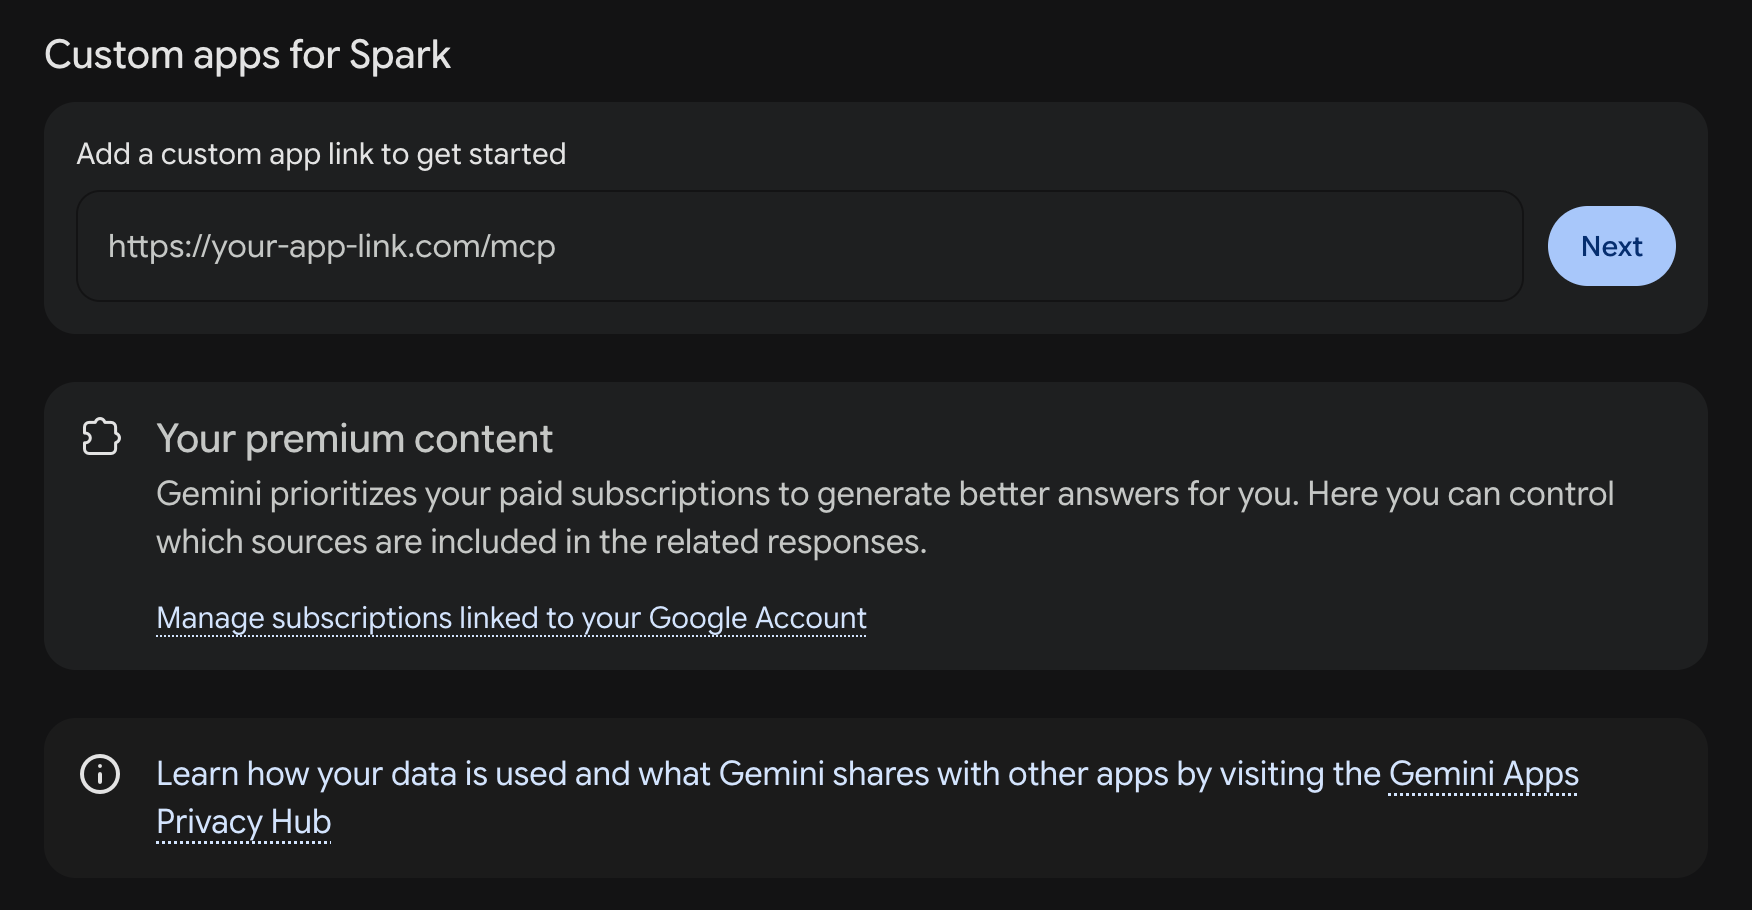Click the Next button

click(x=1611, y=246)
